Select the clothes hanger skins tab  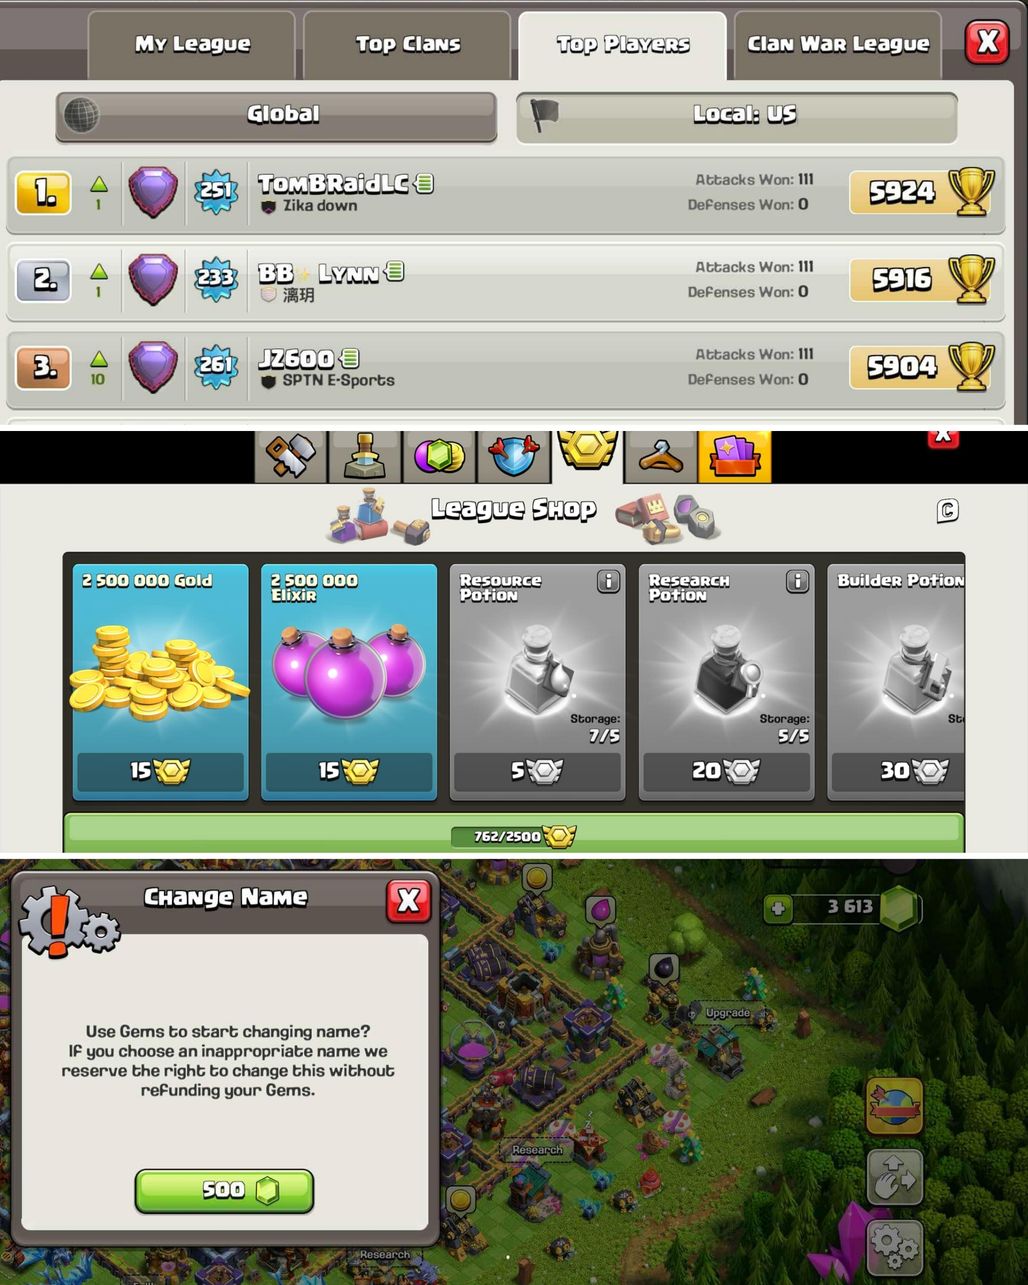[661, 456]
